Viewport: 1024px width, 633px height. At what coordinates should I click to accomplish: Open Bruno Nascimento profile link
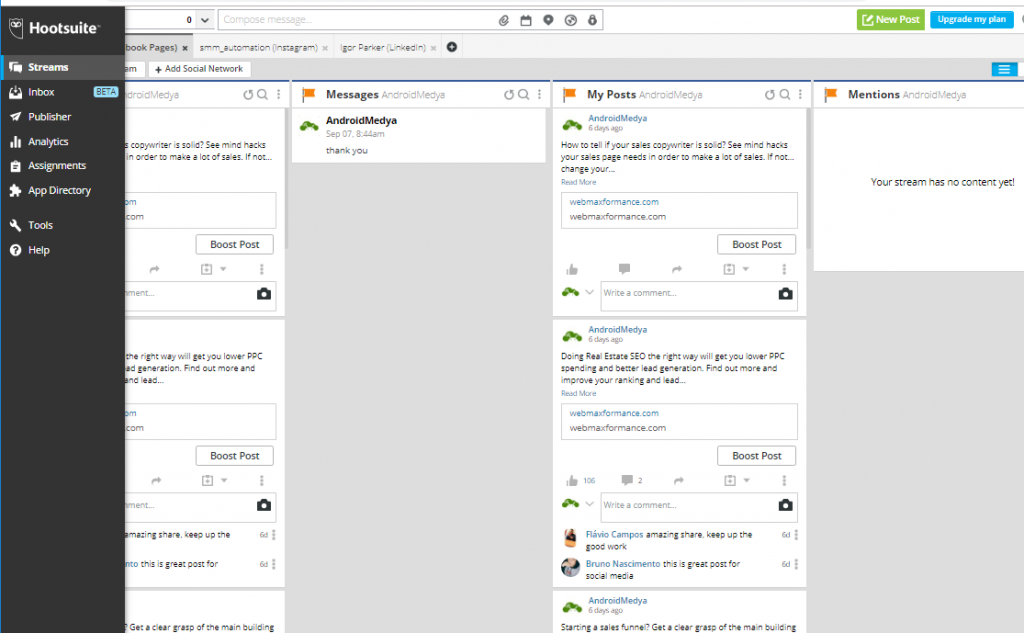click(x=623, y=564)
